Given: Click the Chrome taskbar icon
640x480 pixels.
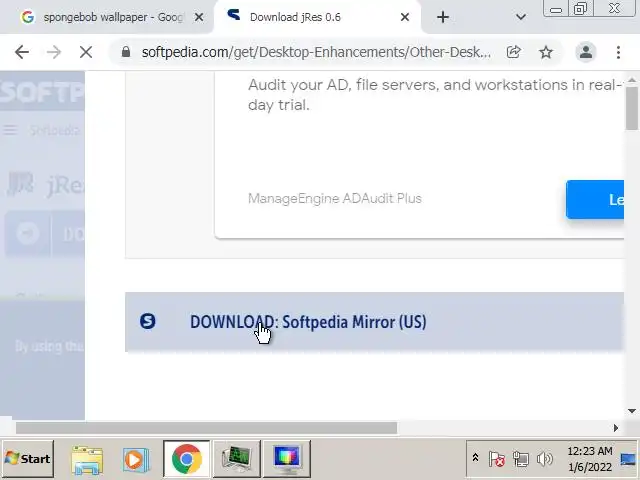Looking at the screenshot, I should click(x=187, y=459).
